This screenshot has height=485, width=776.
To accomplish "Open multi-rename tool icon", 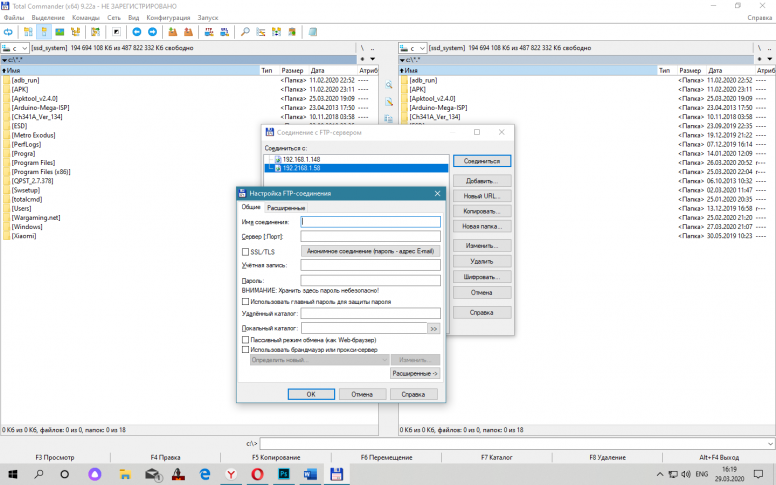I will tap(261, 32).
